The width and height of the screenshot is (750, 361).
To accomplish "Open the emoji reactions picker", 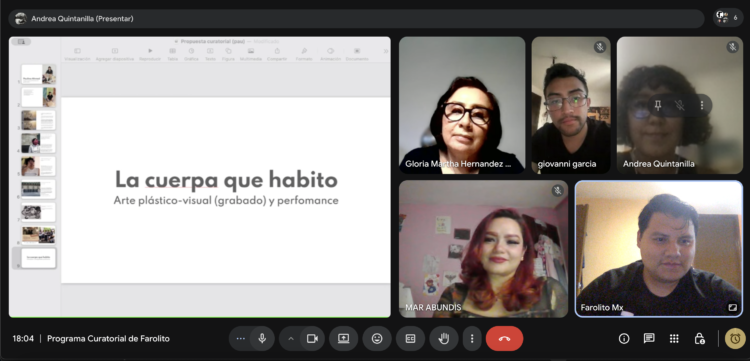I will (x=377, y=339).
